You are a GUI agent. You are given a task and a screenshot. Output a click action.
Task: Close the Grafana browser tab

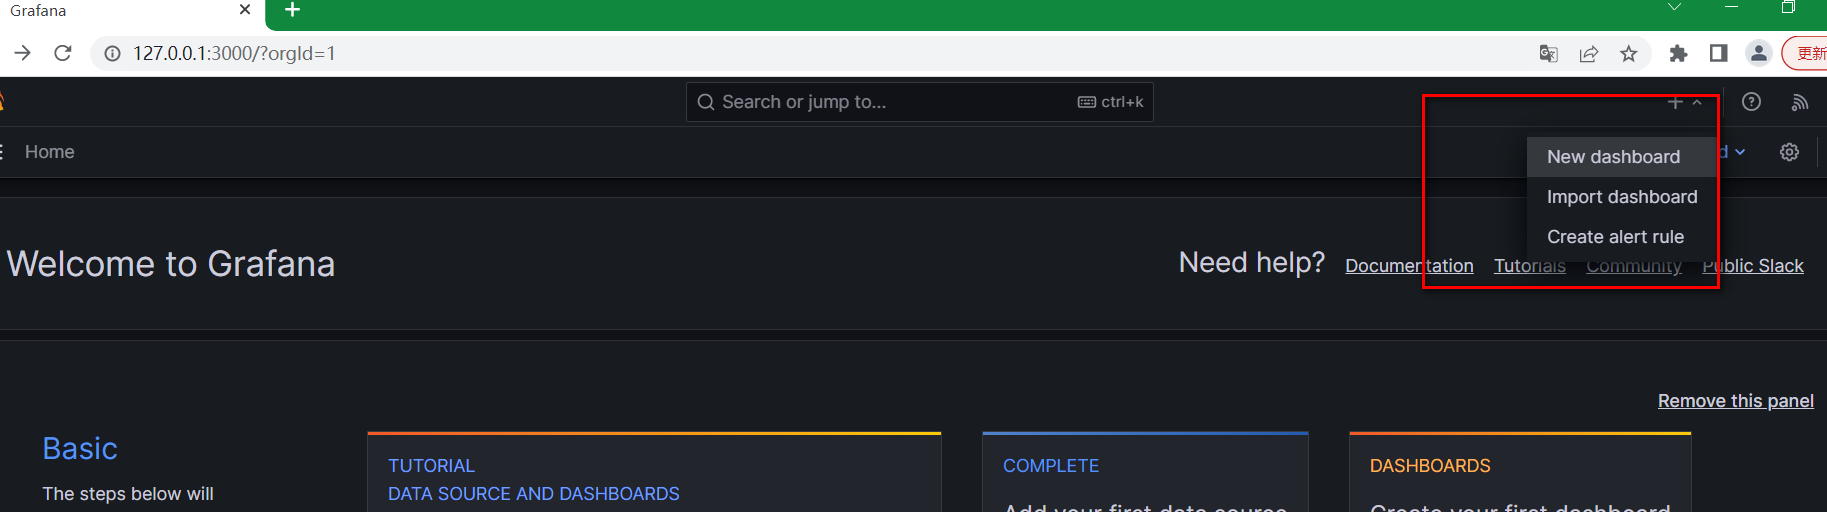coord(245,10)
